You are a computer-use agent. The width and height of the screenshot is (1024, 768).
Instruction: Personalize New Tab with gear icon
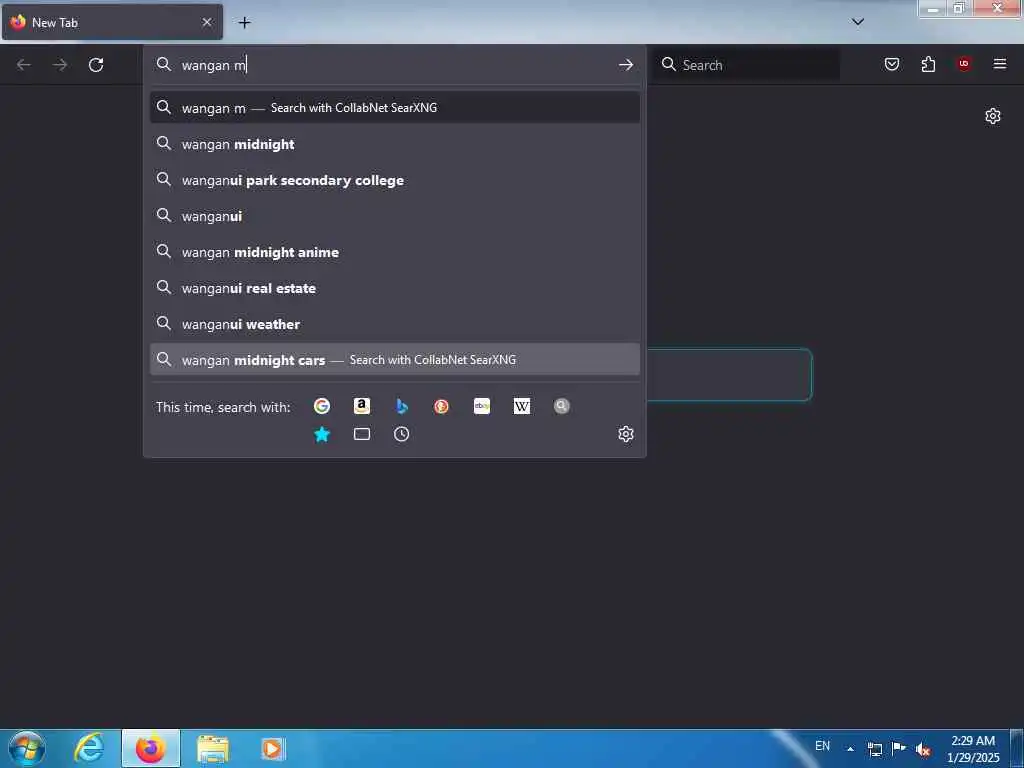coord(993,116)
